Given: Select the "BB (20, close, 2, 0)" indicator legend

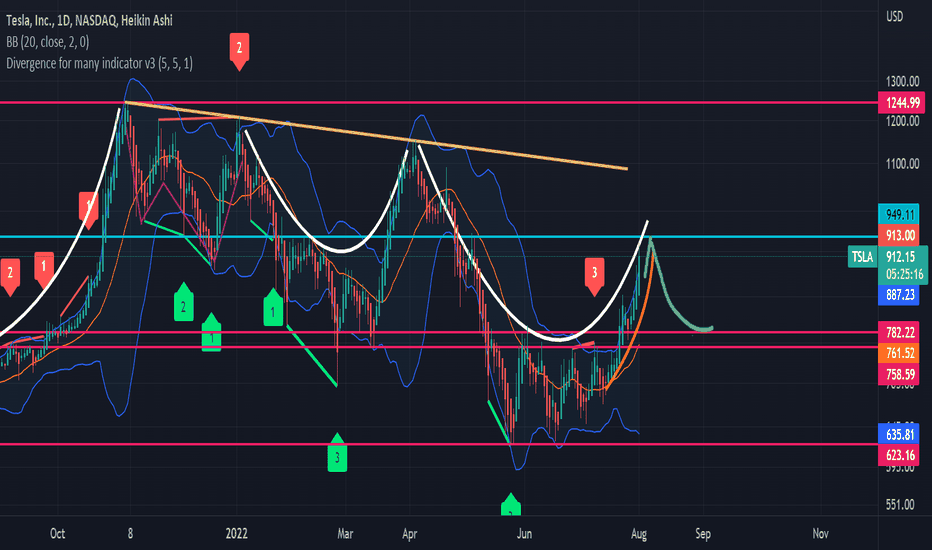Looking at the screenshot, I should [x=48, y=42].
